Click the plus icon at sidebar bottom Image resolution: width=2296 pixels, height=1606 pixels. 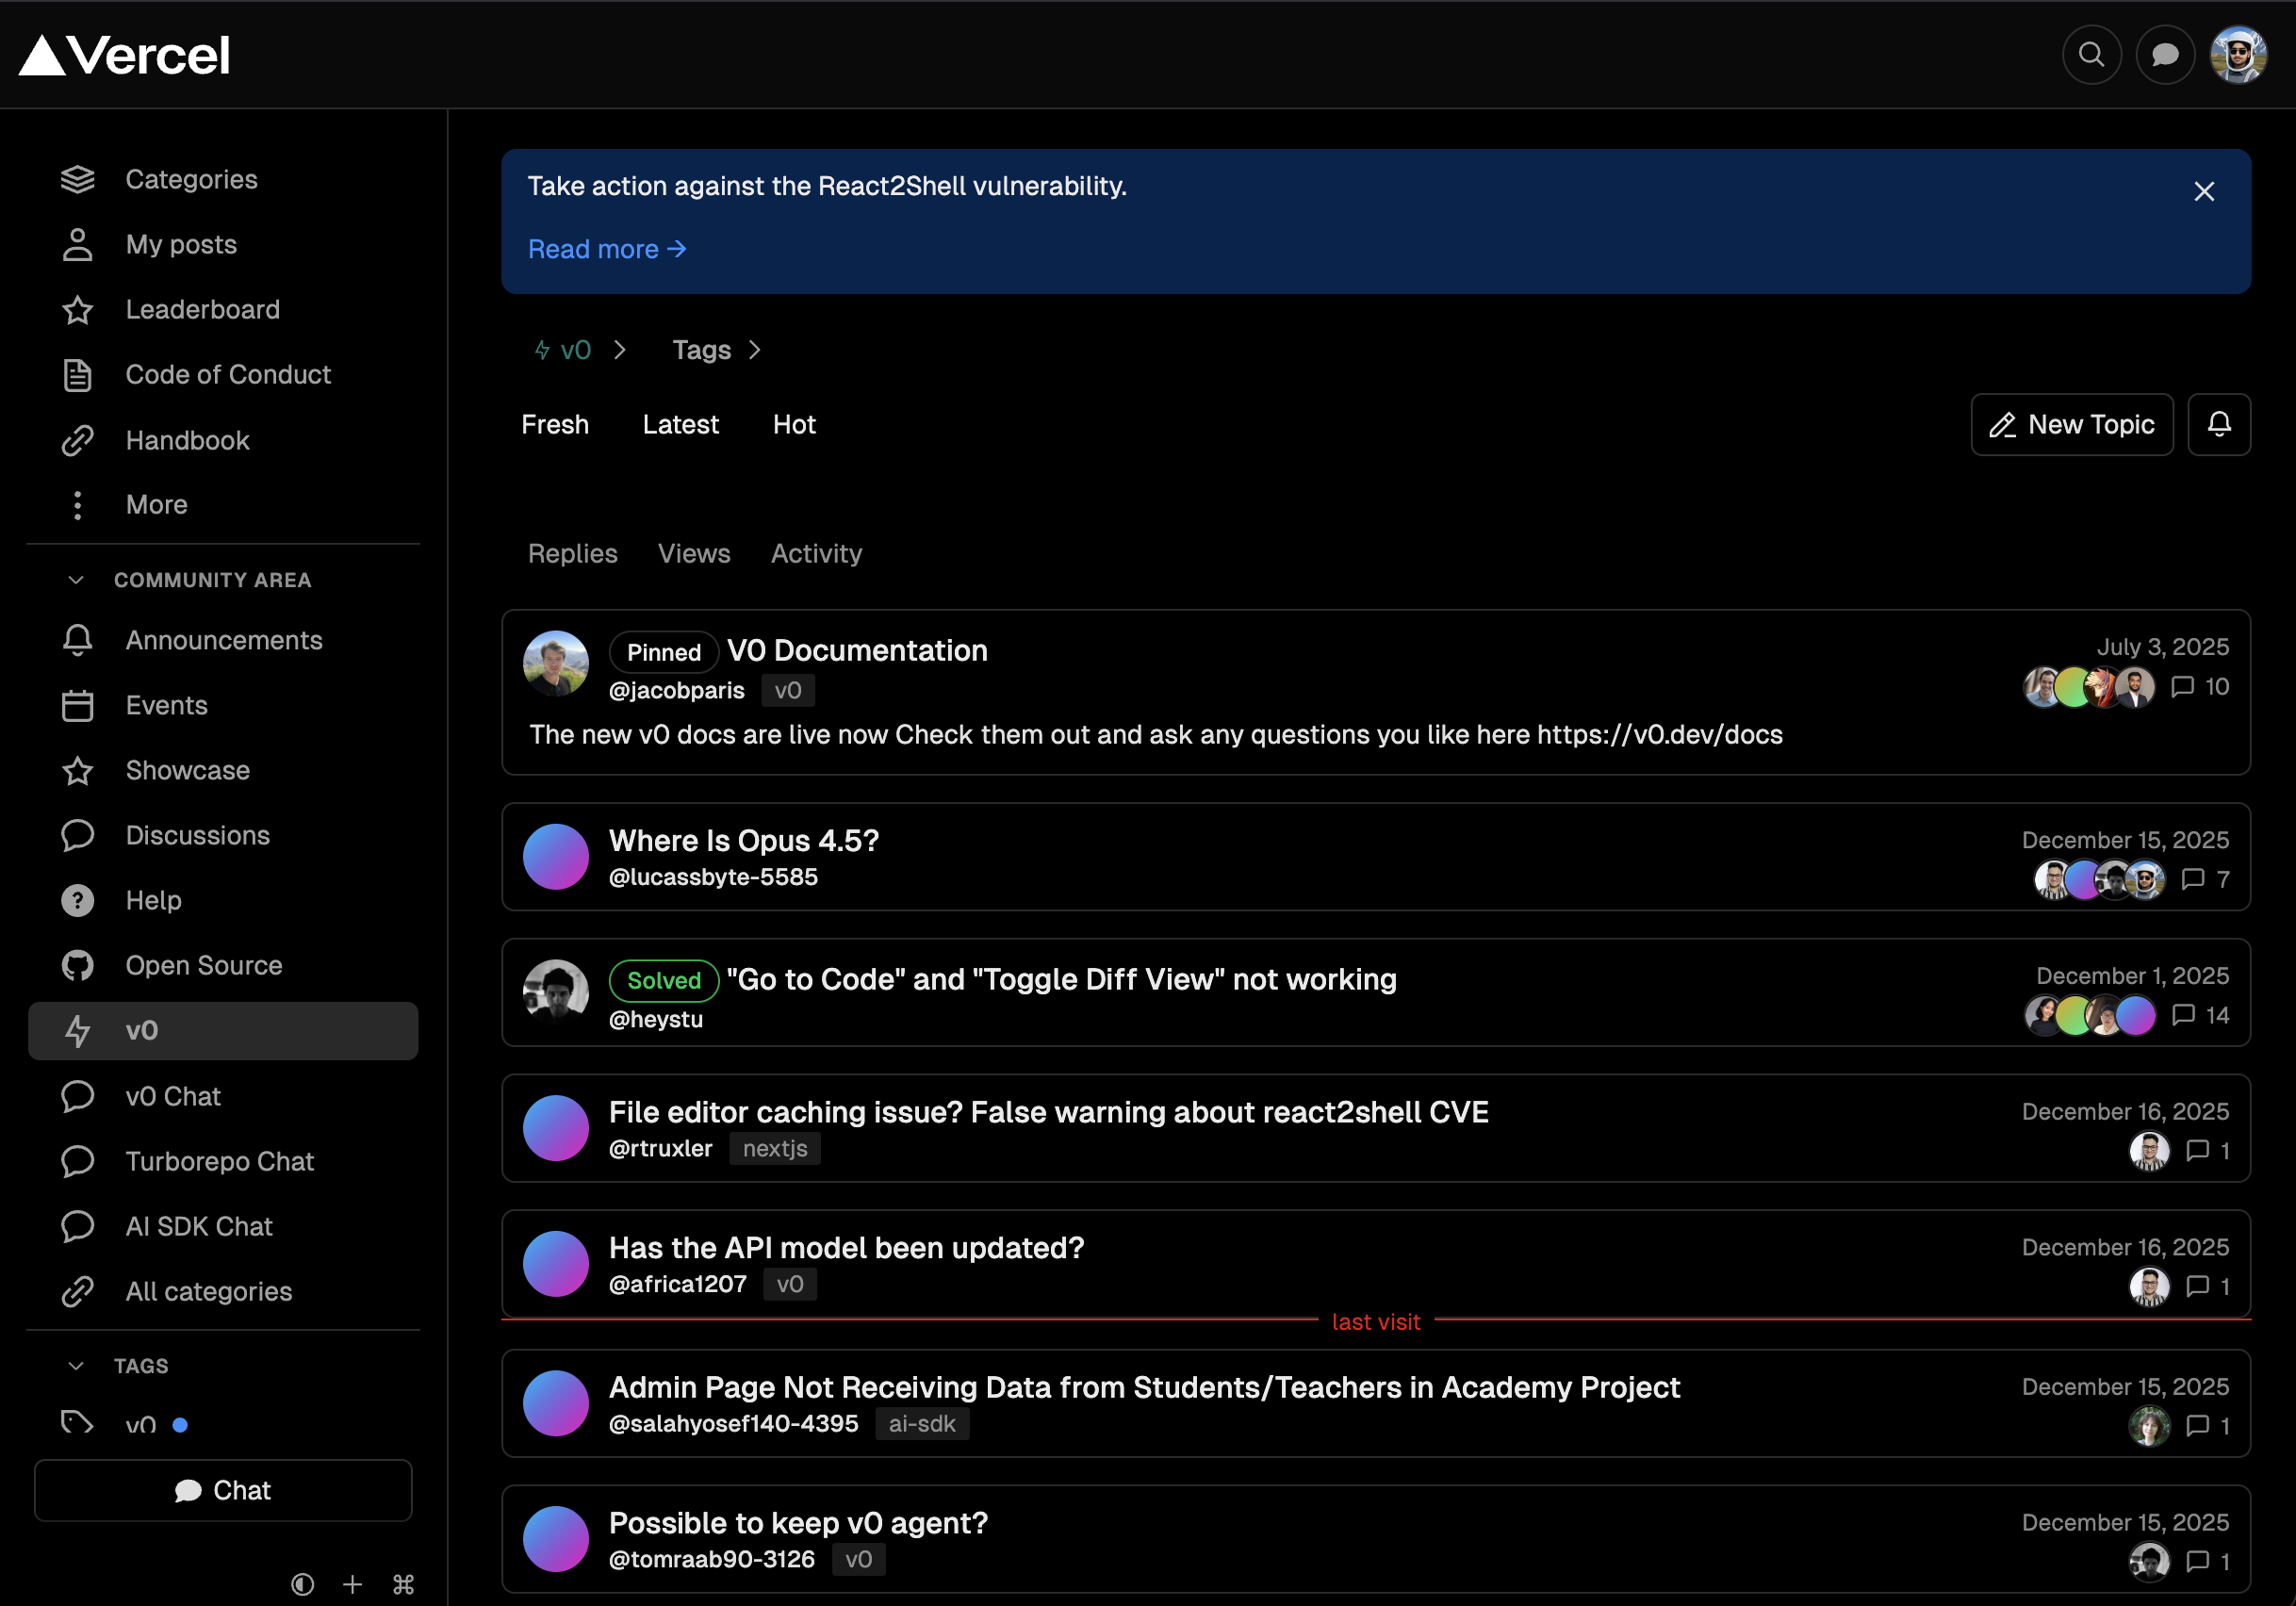tap(352, 1584)
